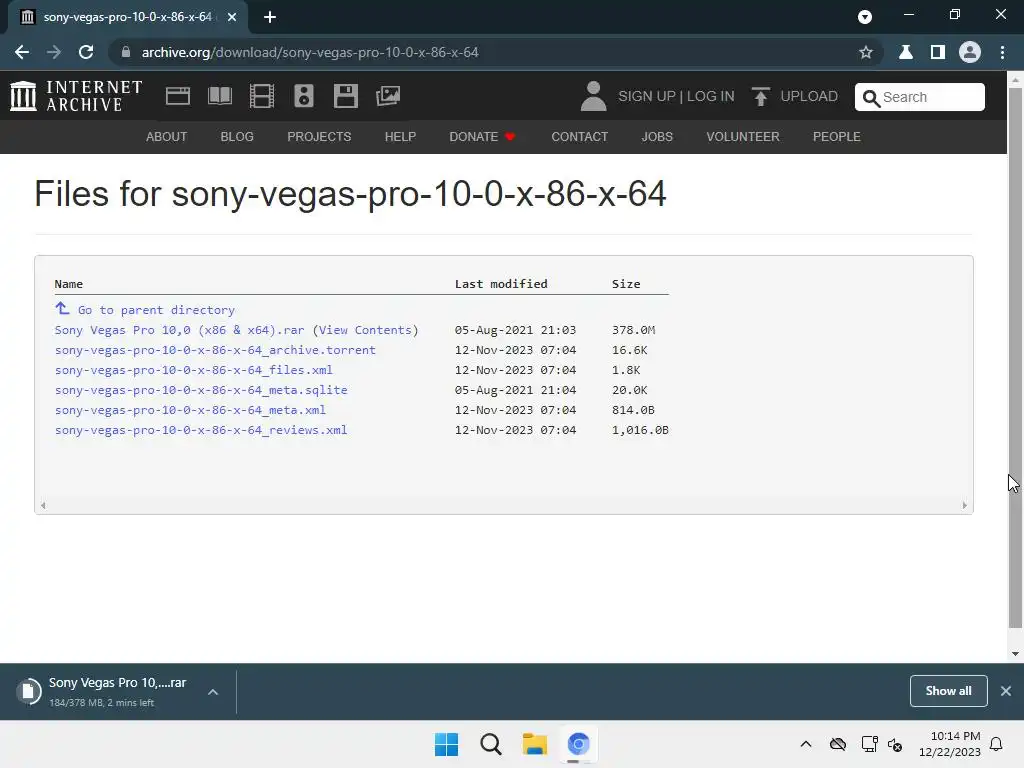Open the DONATE menu item
This screenshot has width=1024, height=768.
coord(482,136)
